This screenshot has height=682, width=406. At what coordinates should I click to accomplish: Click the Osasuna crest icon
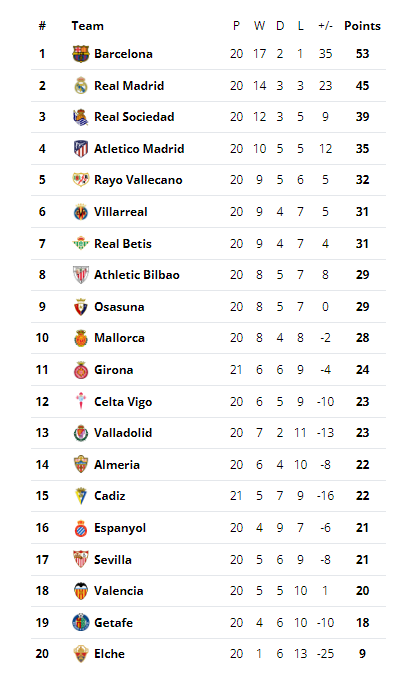coord(81,307)
